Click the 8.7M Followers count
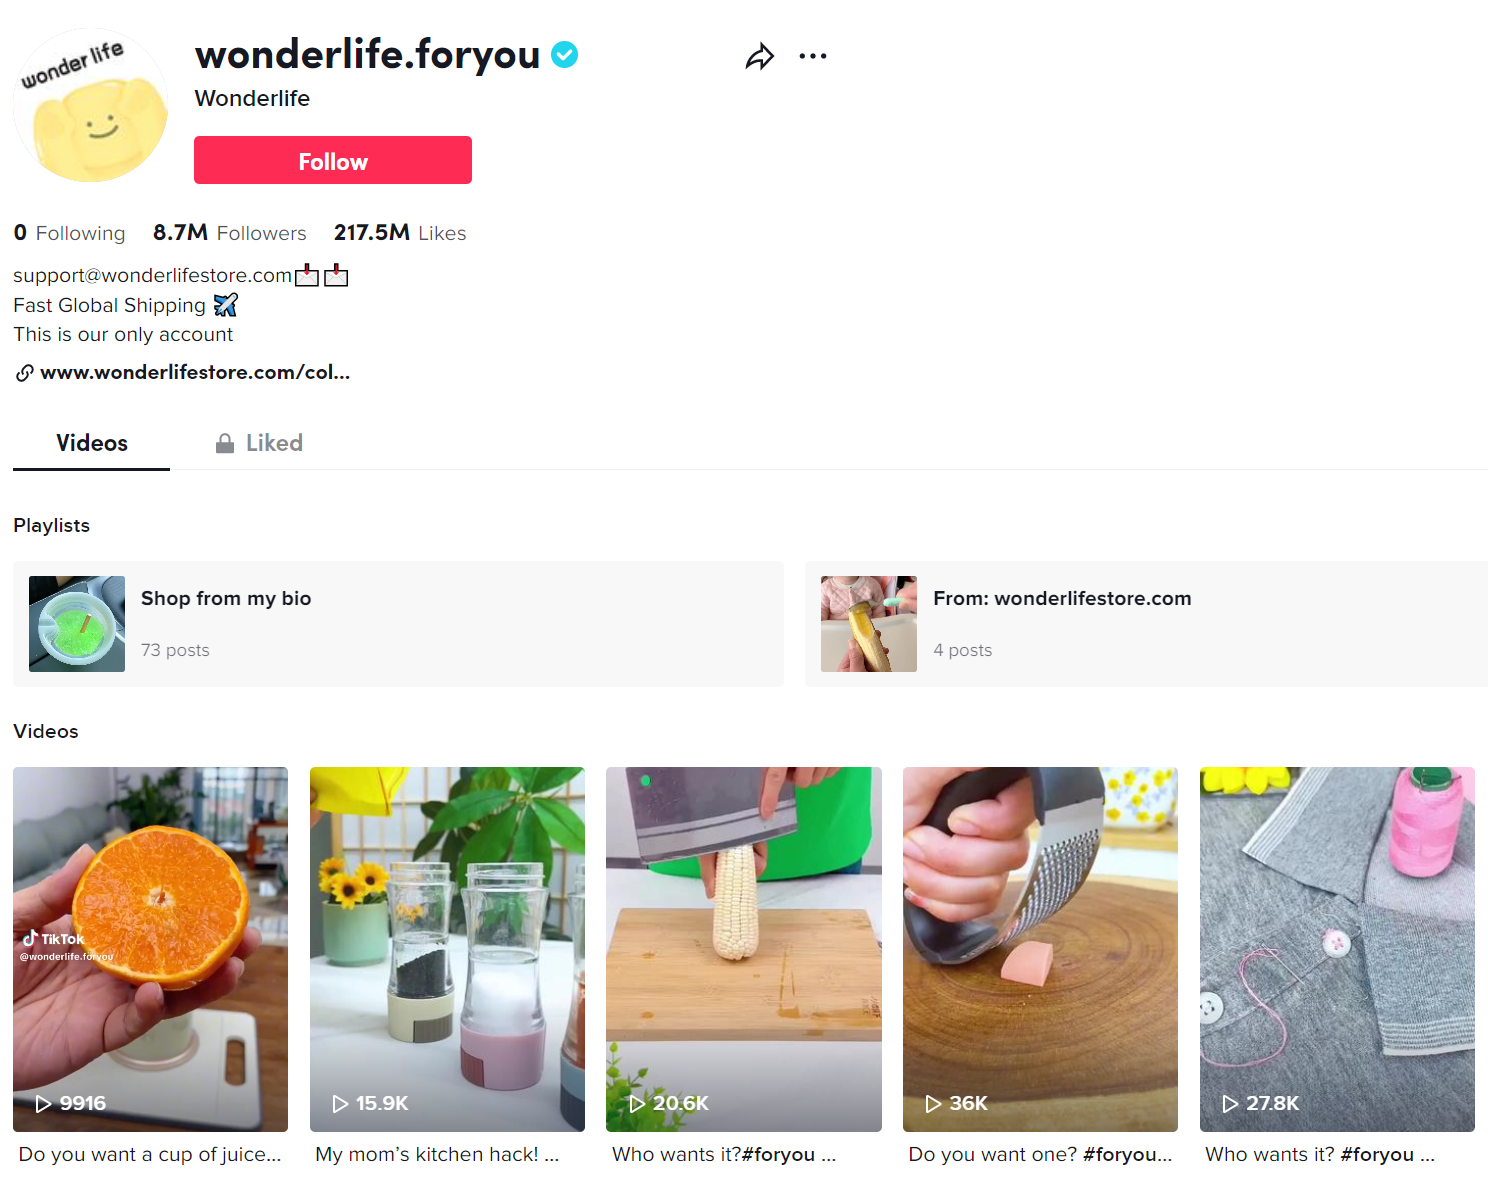Image resolution: width=1488 pixels, height=1198 pixels. tap(230, 233)
